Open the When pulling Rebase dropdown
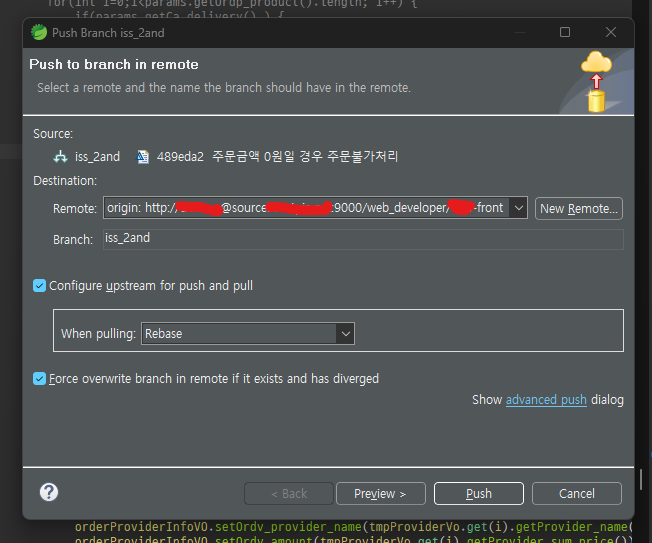The width and height of the screenshot is (652, 543). tap(248, 333)
